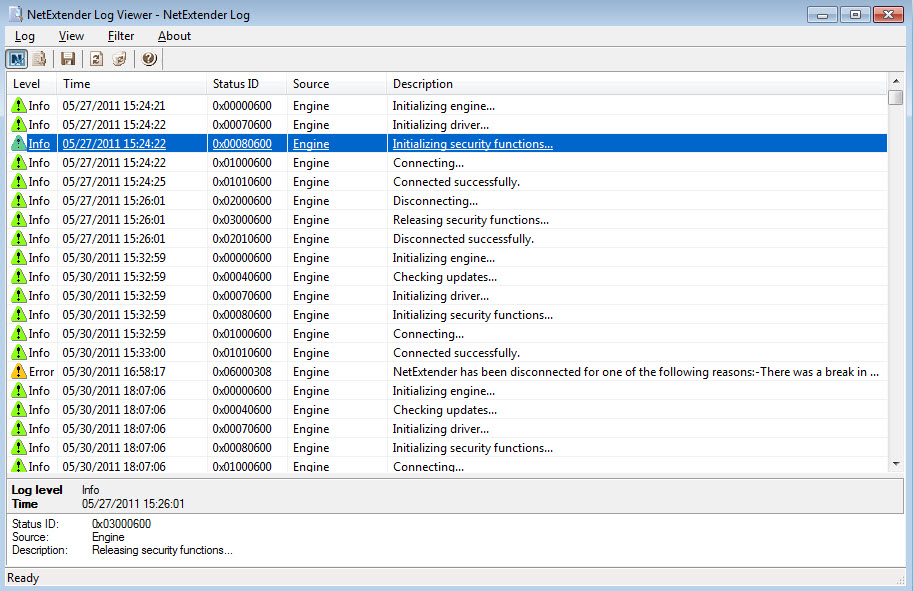Screen dimensions: 913x591
Task: Click the scrollbar up arrow in log list
Action: (x=896, y=81)
